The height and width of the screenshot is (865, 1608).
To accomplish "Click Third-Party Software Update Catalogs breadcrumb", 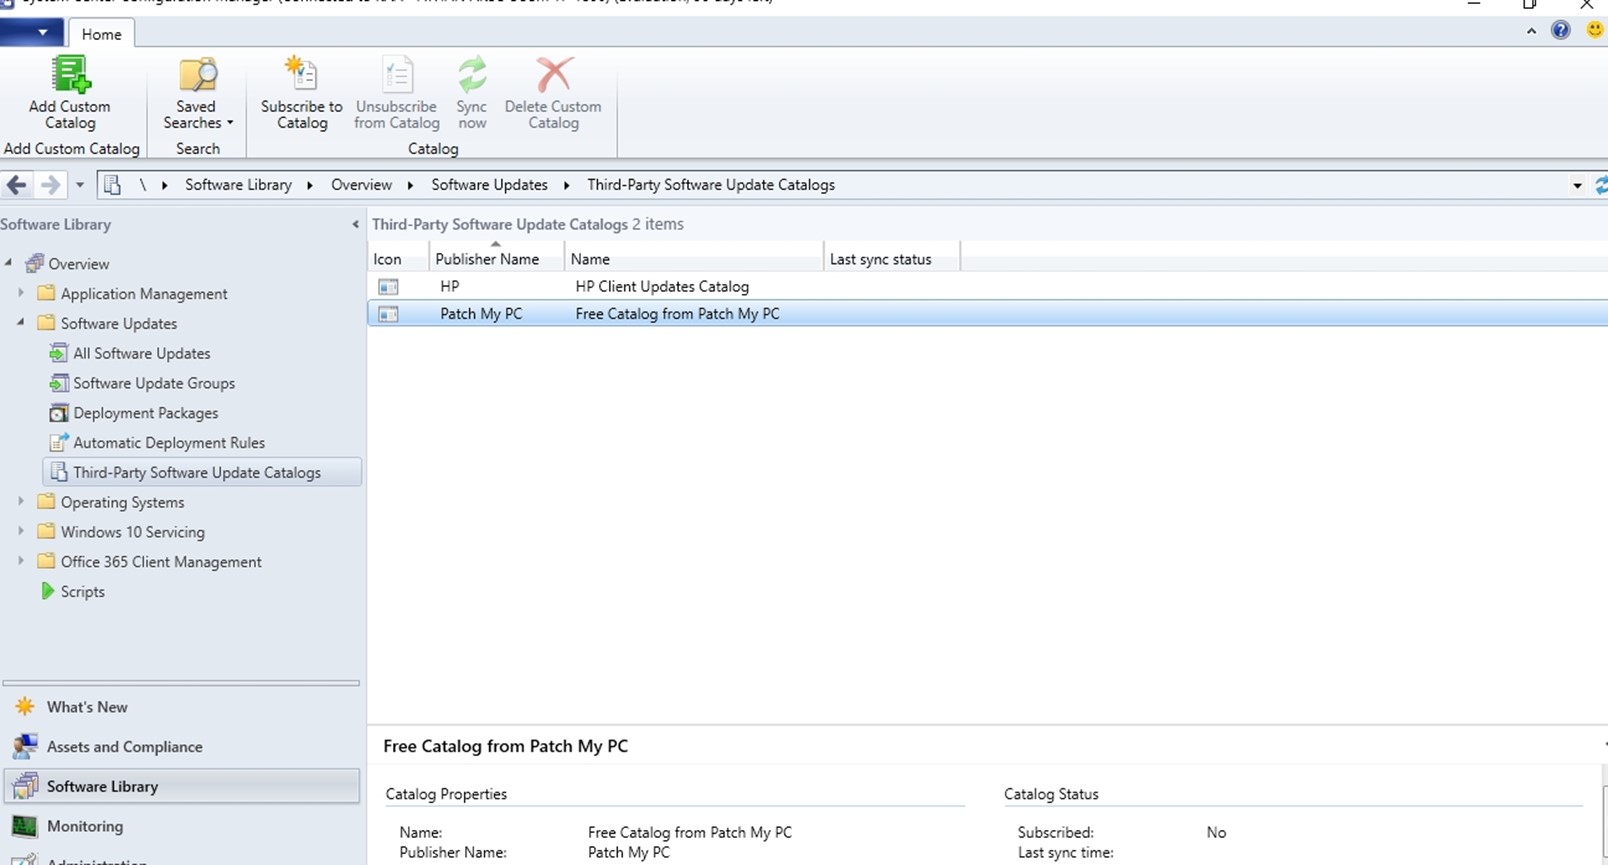I will [x=711, y=185].
